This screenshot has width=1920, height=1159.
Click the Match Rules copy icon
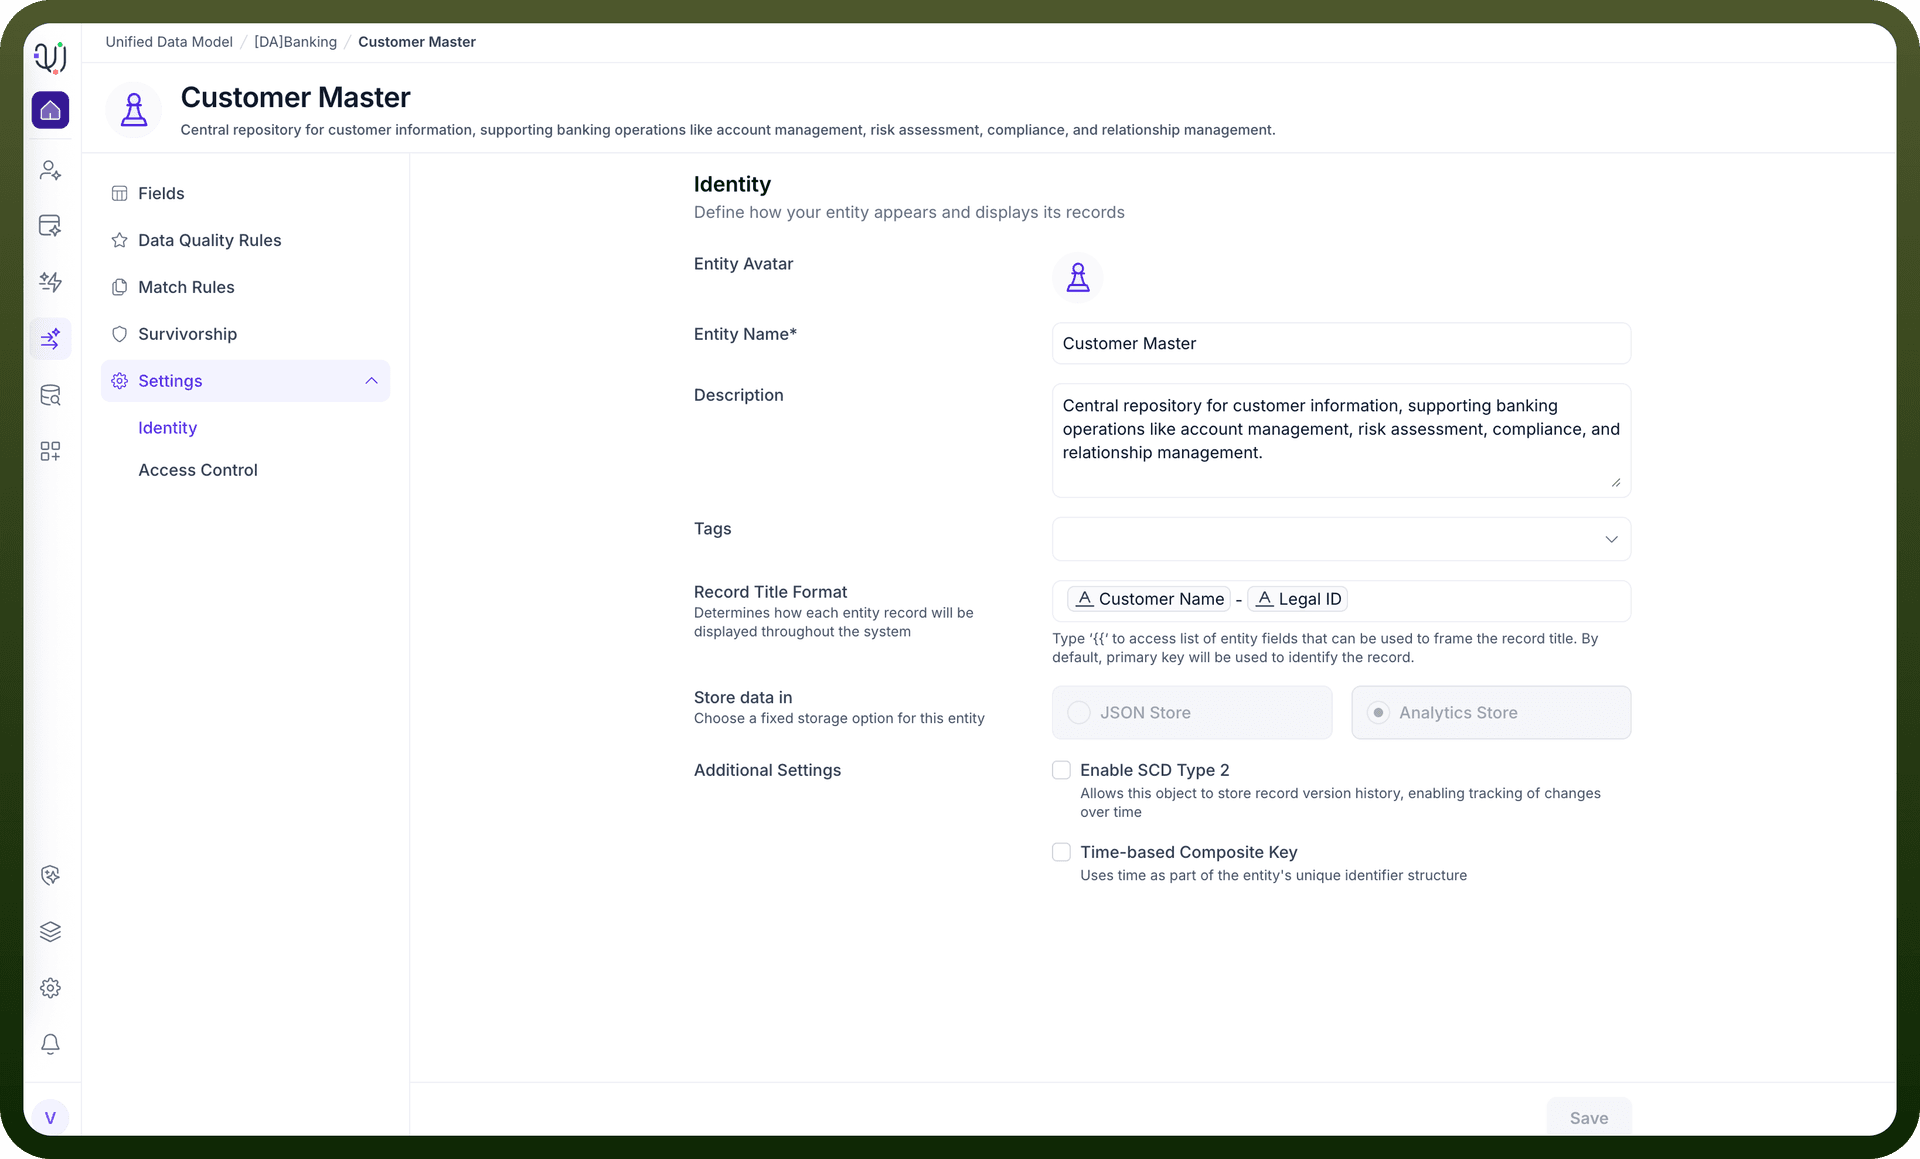point(119,287)
